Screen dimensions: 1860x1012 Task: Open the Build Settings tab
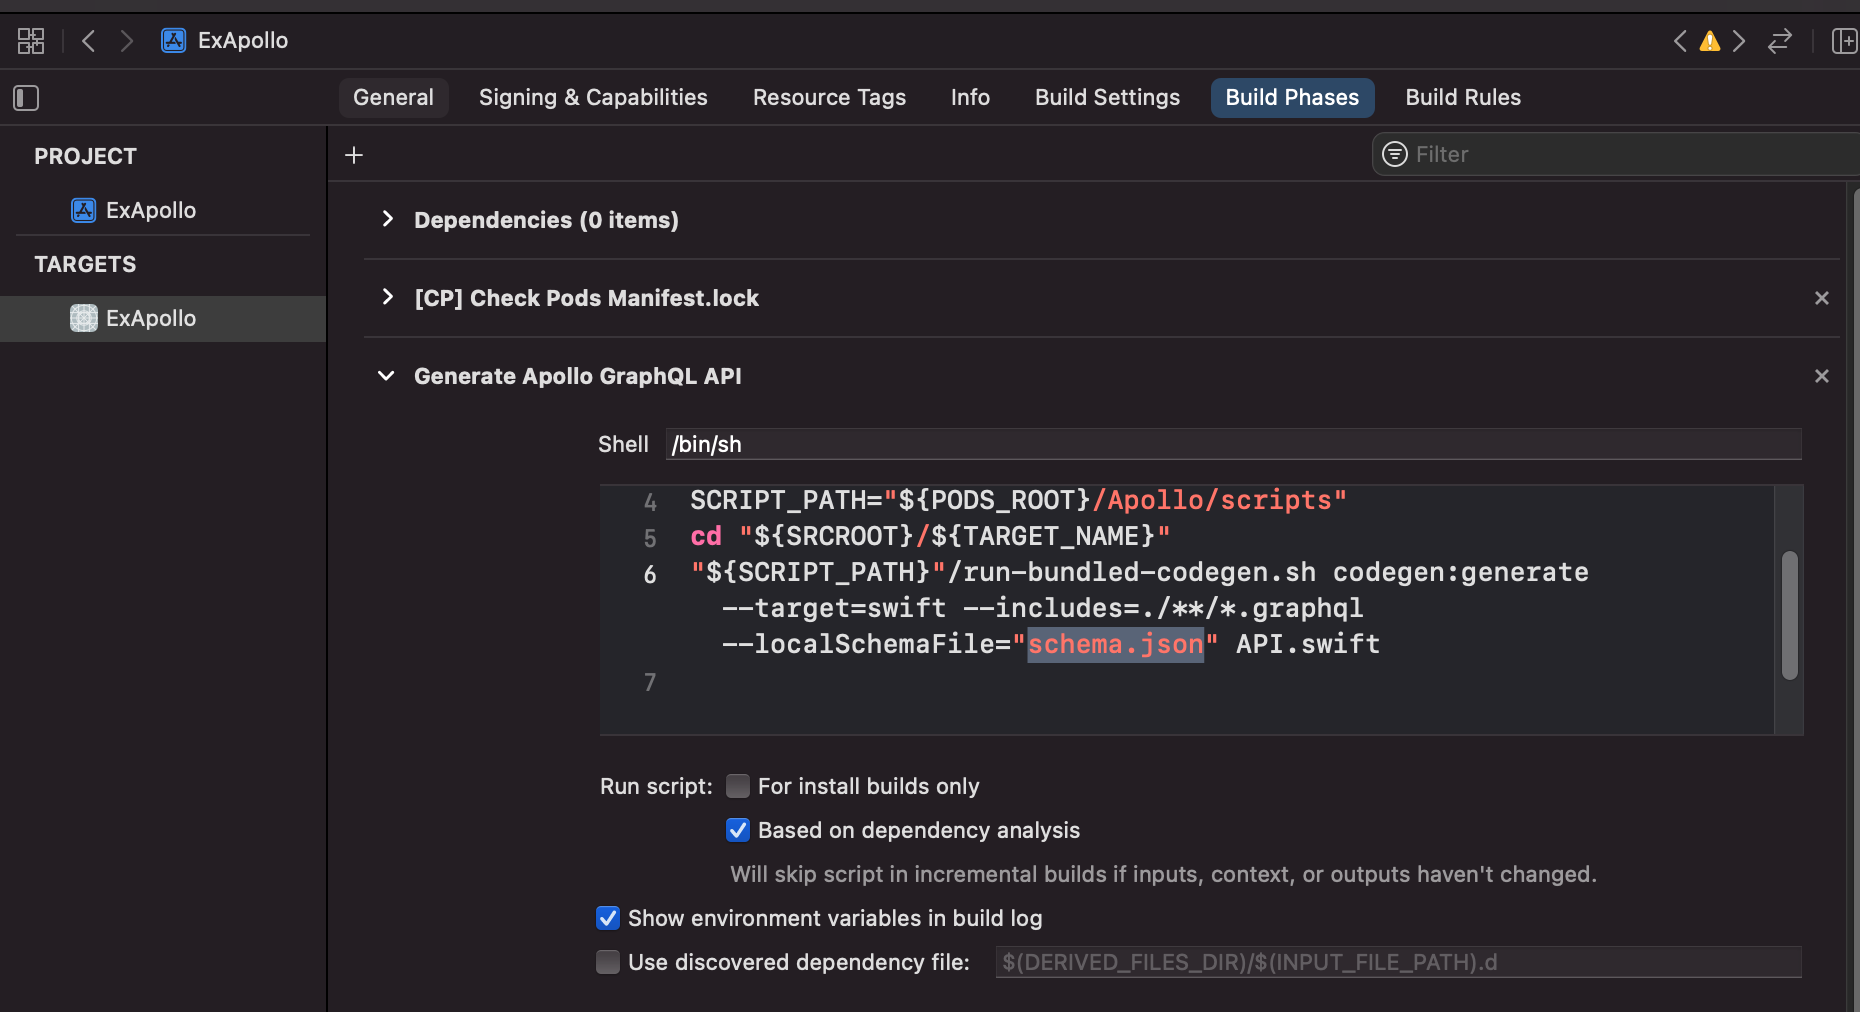(x=1107, y=98)
